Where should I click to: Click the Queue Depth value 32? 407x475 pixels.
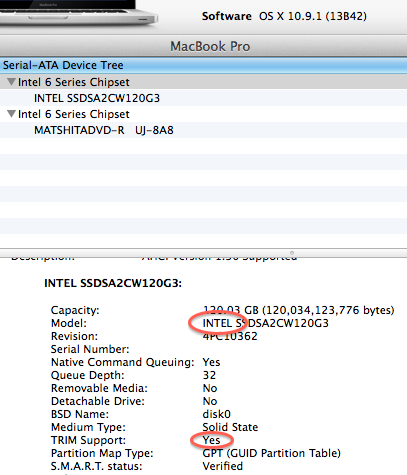[209, 375]
